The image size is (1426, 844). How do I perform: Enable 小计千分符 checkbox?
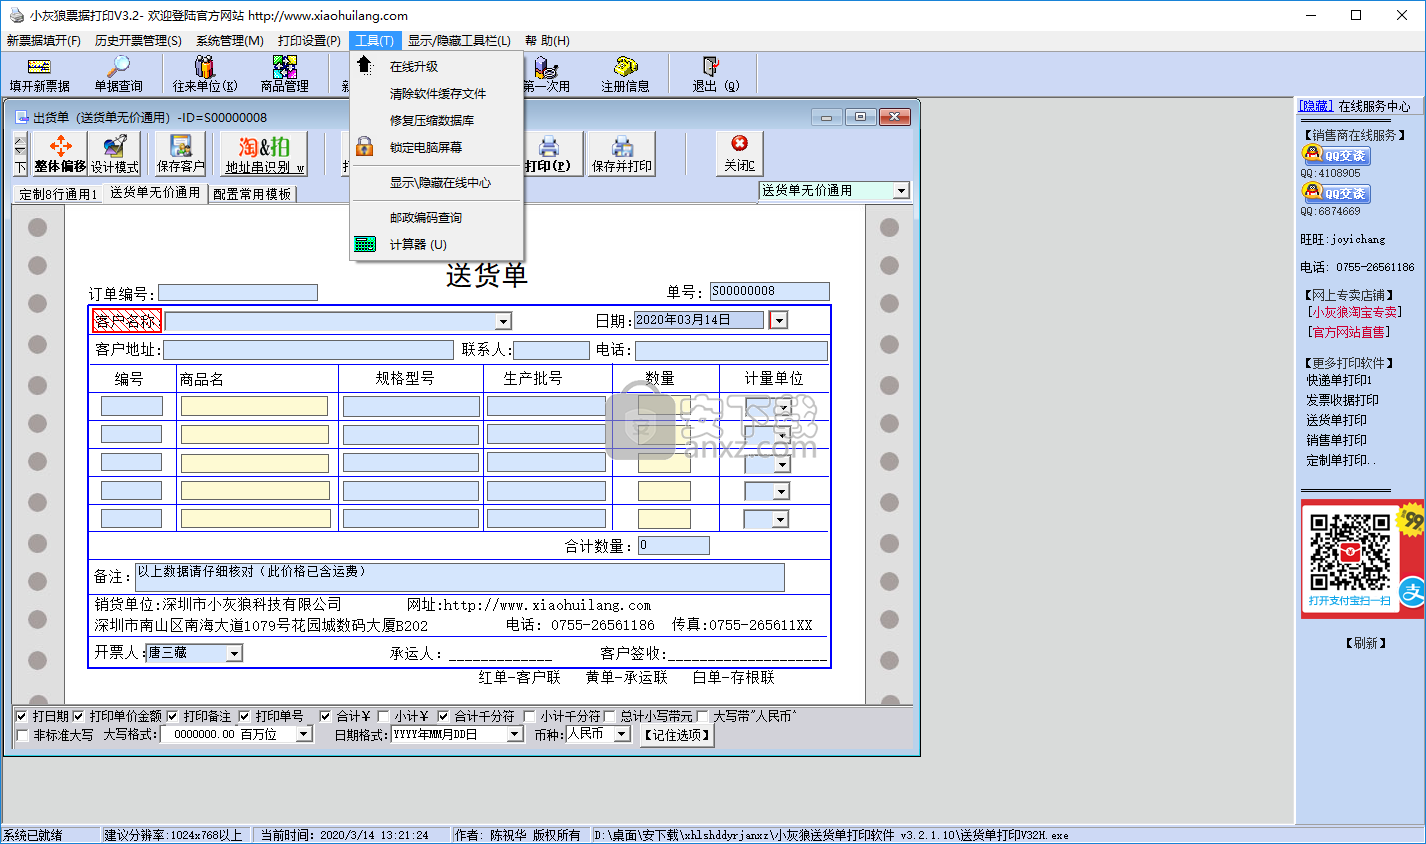[x=530, y=716]
